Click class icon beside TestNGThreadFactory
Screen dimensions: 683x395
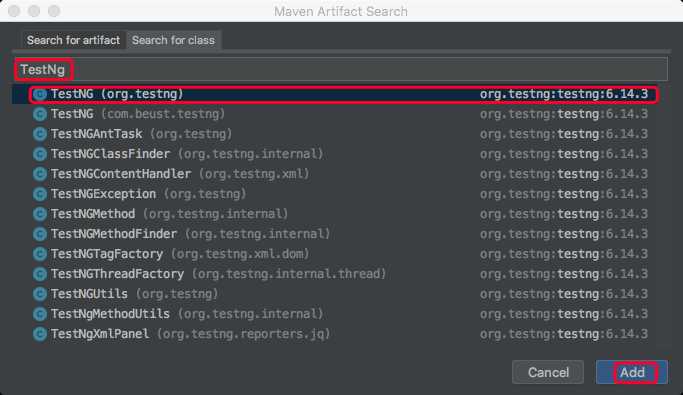[x=40, y=274]
